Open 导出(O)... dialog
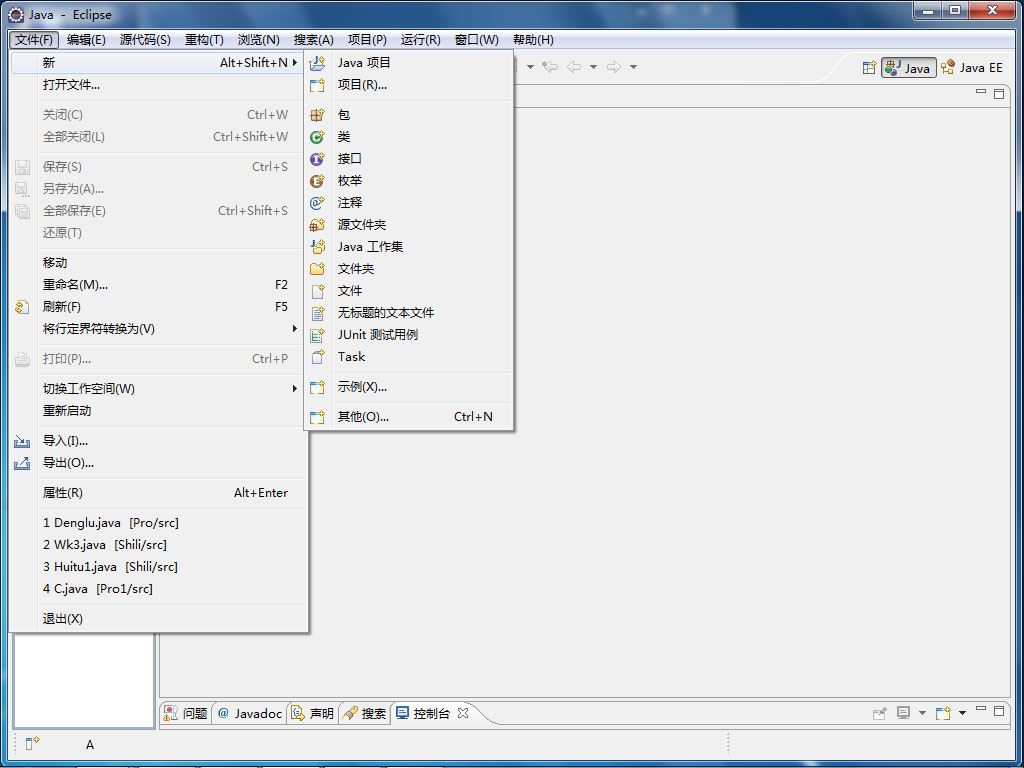Viewport: 1024px width, 768px height. point(159,463)
